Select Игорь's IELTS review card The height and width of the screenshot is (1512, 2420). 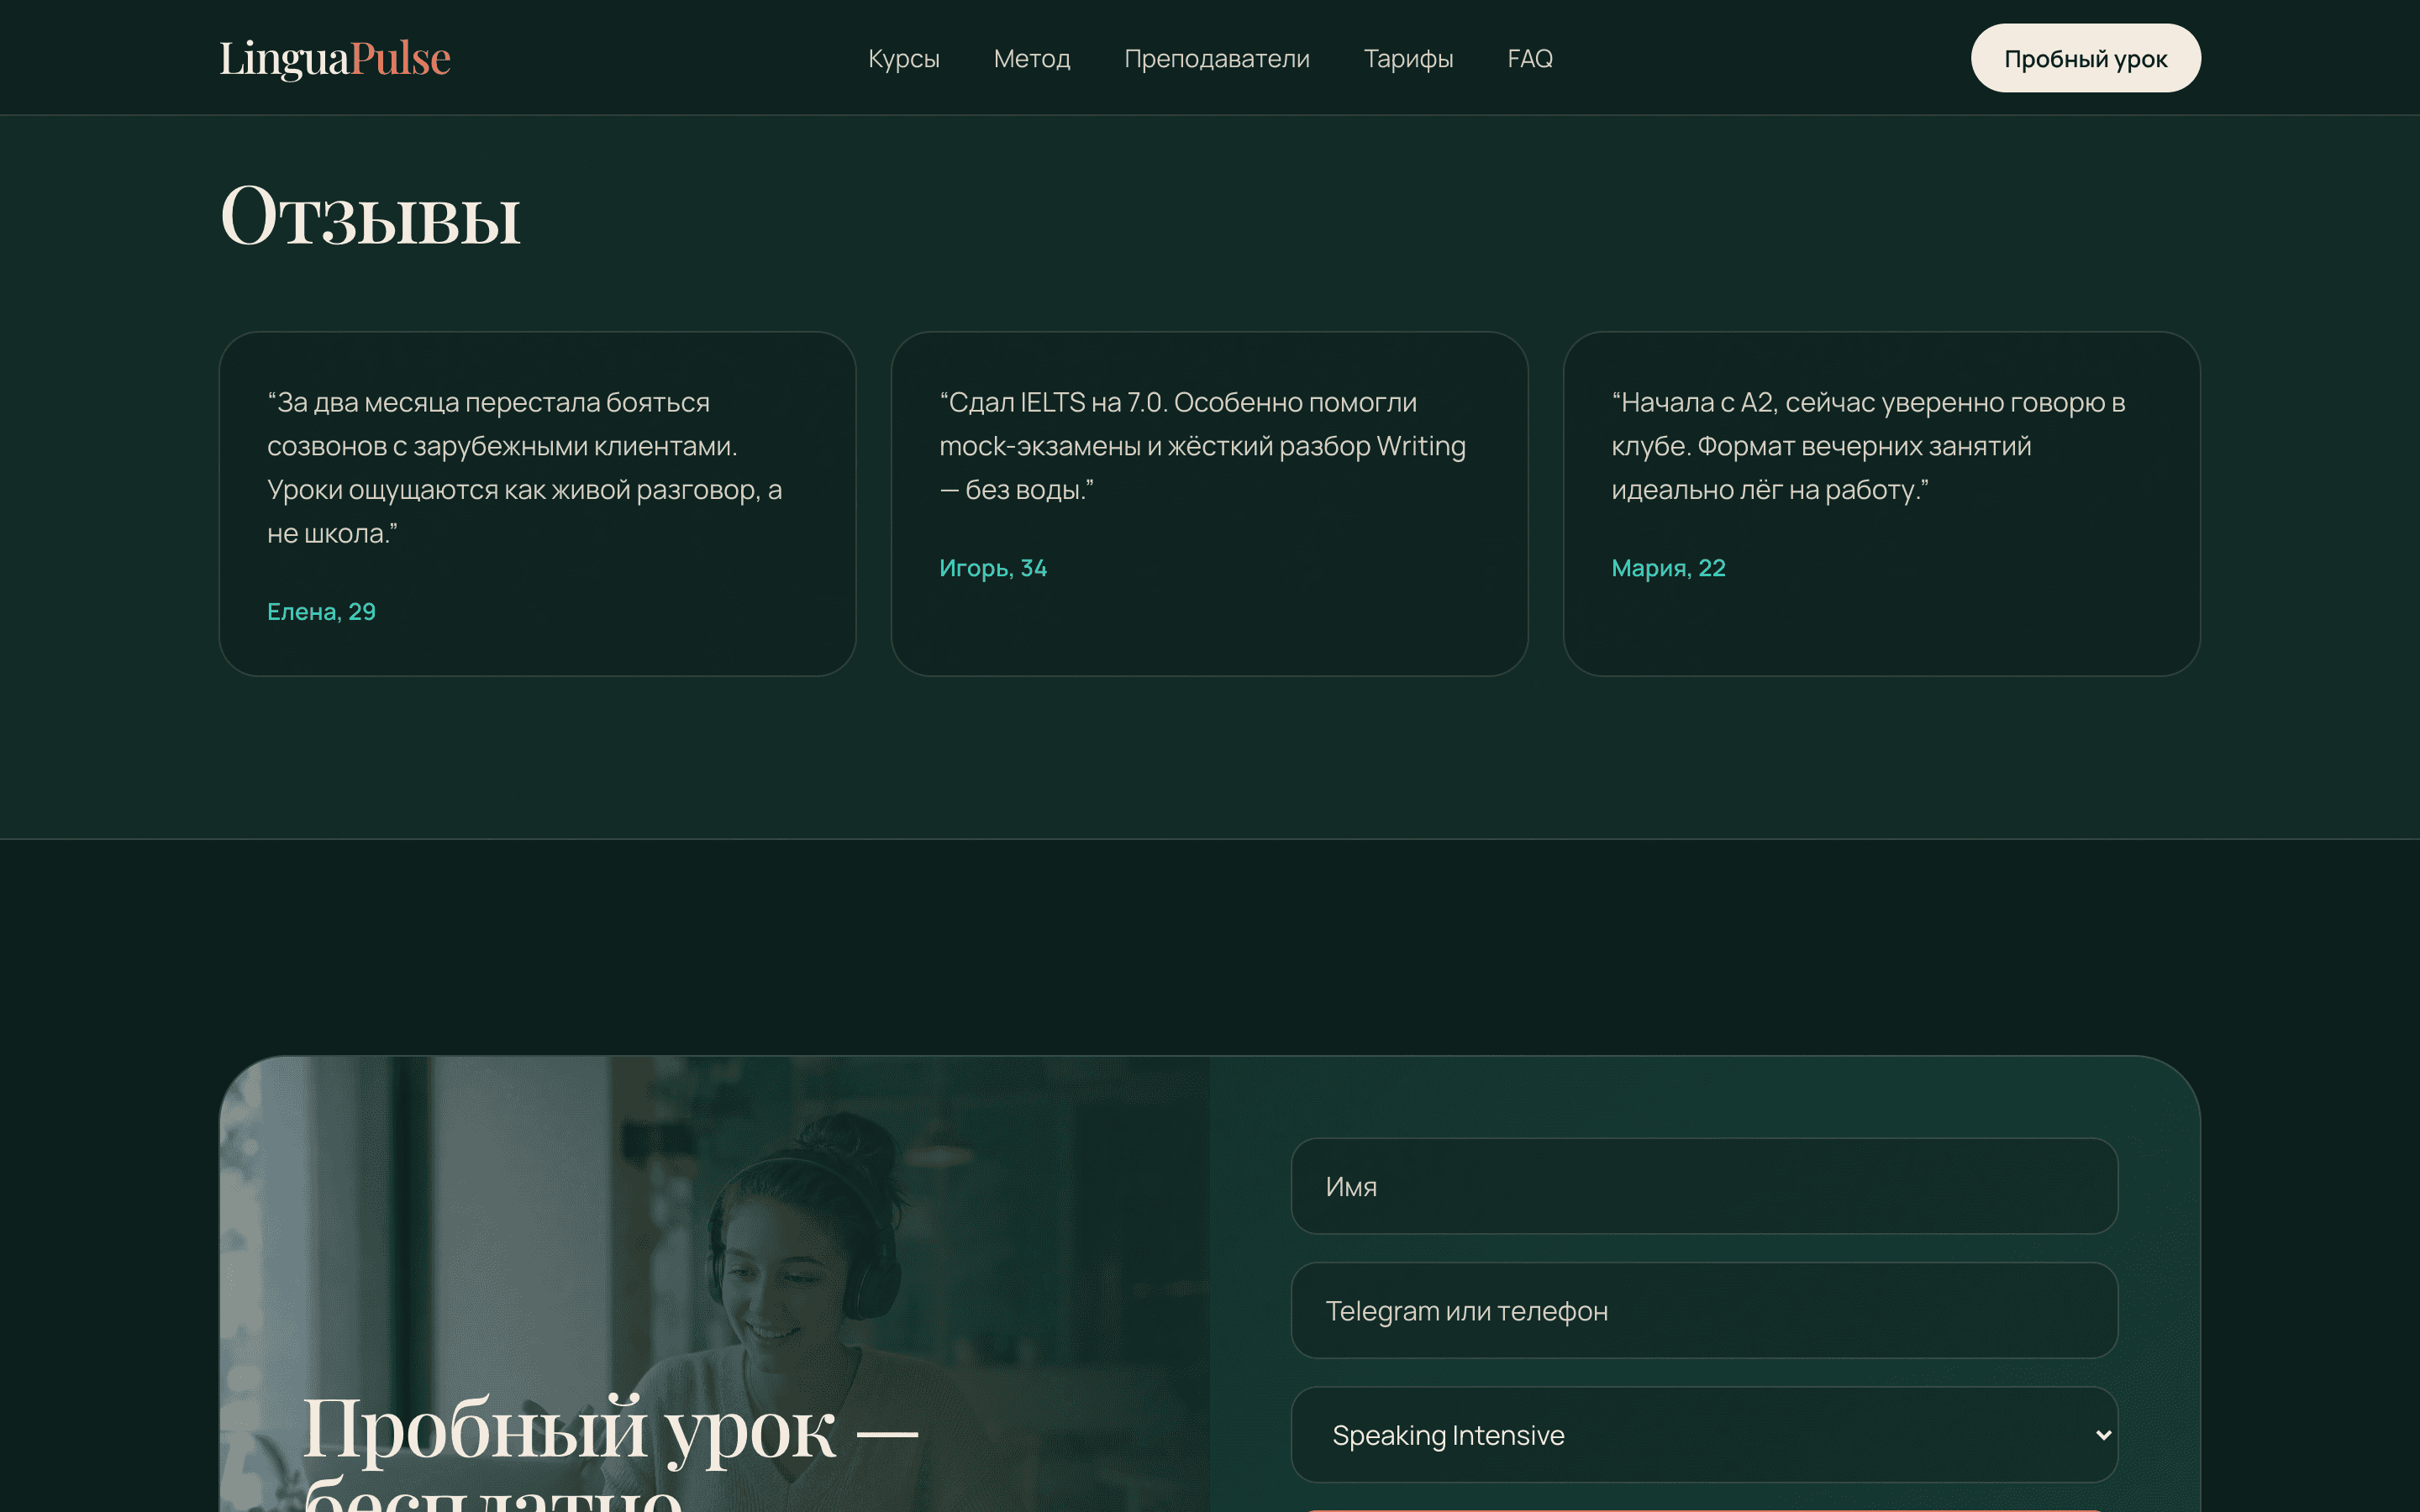[x=1209, y=504]
